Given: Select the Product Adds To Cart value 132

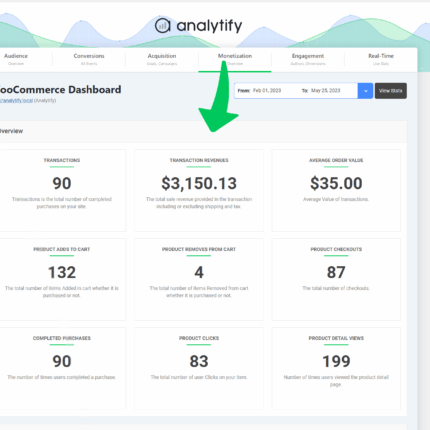Looking at the screenshot, I should coord(62,272).
